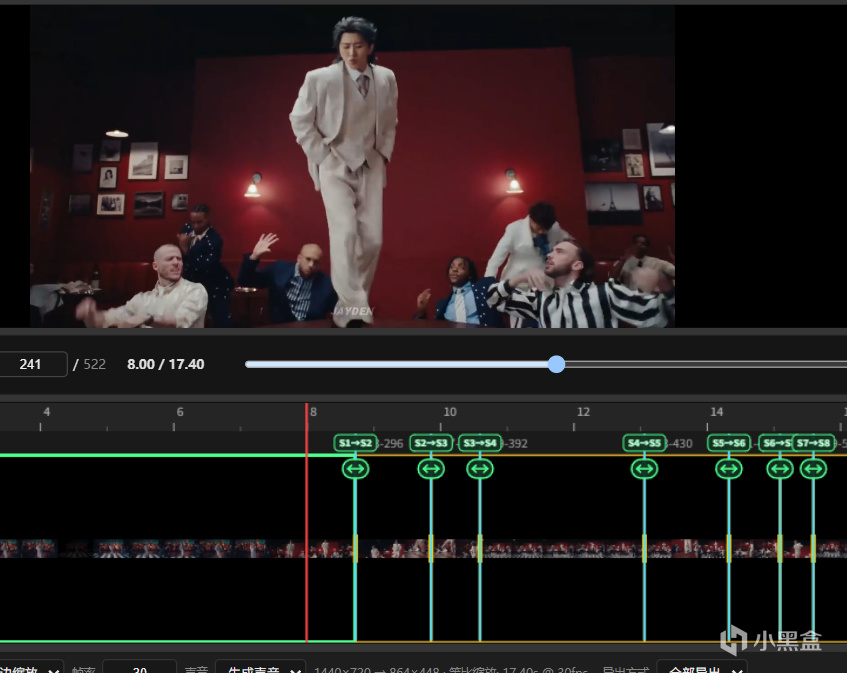This screenshot has height=673, width=847.
Task: Click the S4→S5 transition label
Action: 644,443
